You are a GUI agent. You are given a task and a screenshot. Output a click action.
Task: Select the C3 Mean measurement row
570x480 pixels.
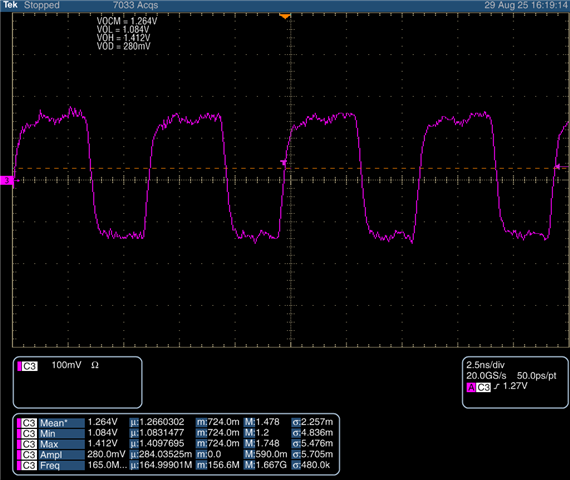(175, 423)
